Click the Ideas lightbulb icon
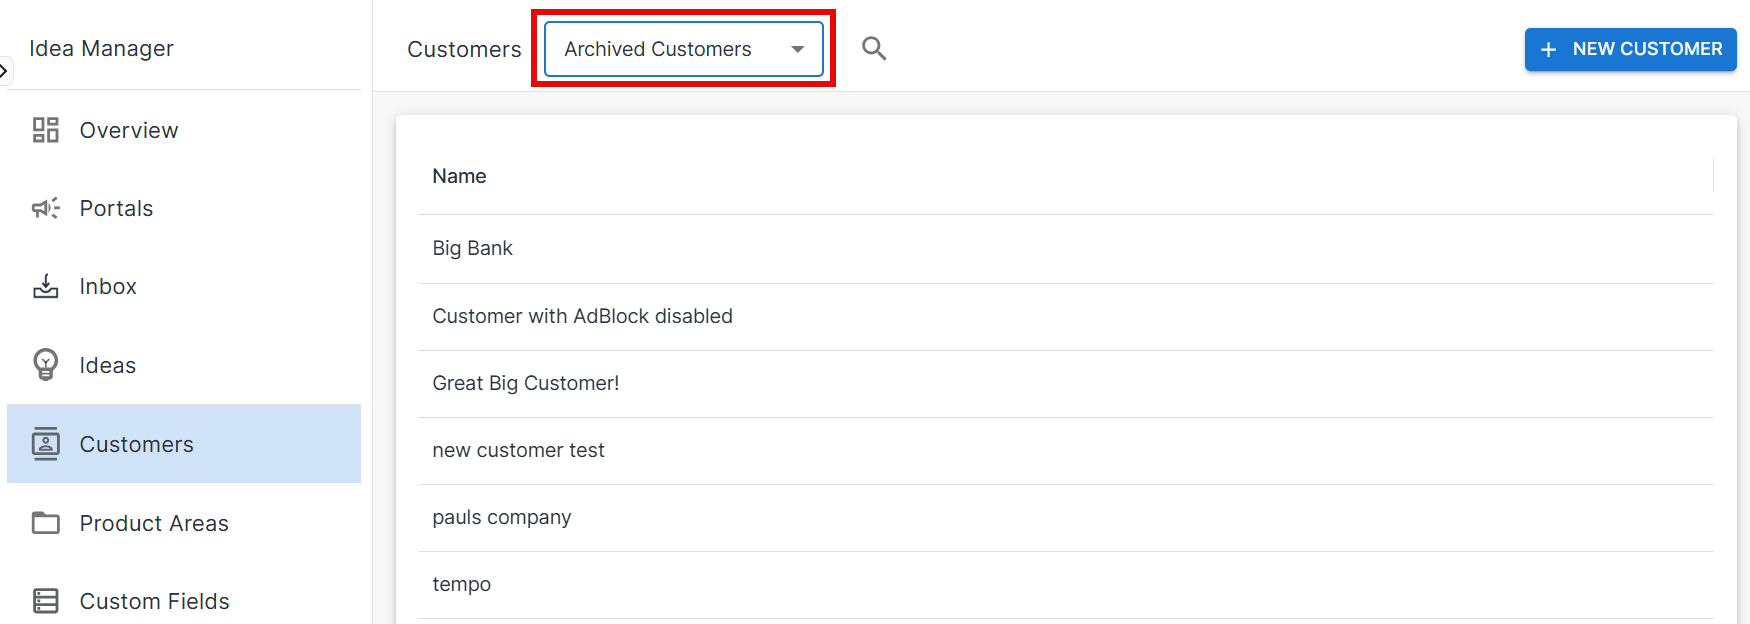 point(46,365)
